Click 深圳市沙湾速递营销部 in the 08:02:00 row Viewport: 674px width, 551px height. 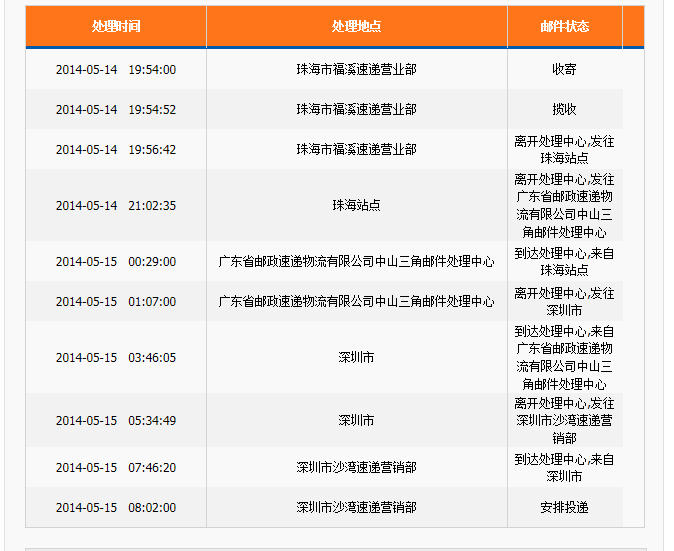[356, 508]
